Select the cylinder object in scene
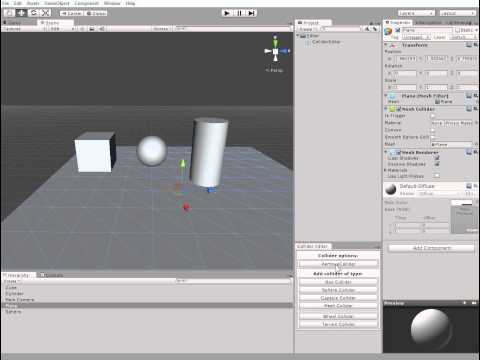 (x=209, y=152)
